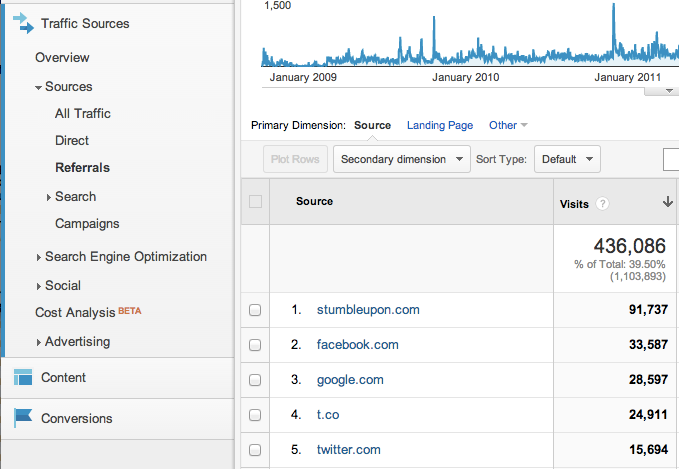Open the Other primary dimension dropdown
The height and width of the screenshot is (469, 679).
point(508,125)
